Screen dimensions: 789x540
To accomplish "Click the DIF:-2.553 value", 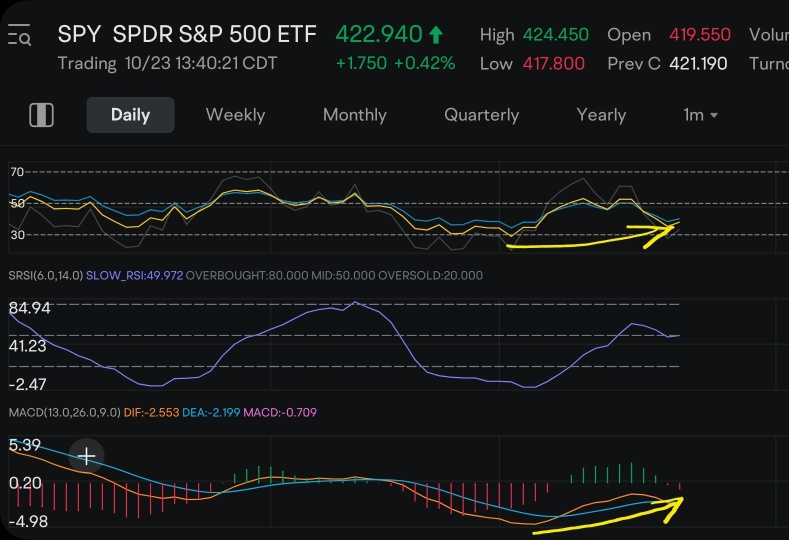I will pyautogui.click(x=151, y=413).
